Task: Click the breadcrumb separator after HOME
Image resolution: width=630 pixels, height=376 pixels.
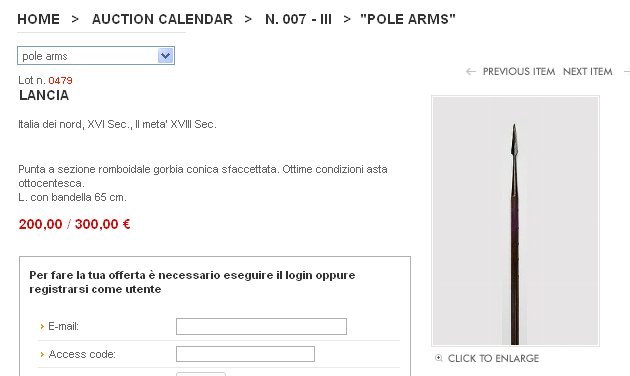Action: [75, 19]
